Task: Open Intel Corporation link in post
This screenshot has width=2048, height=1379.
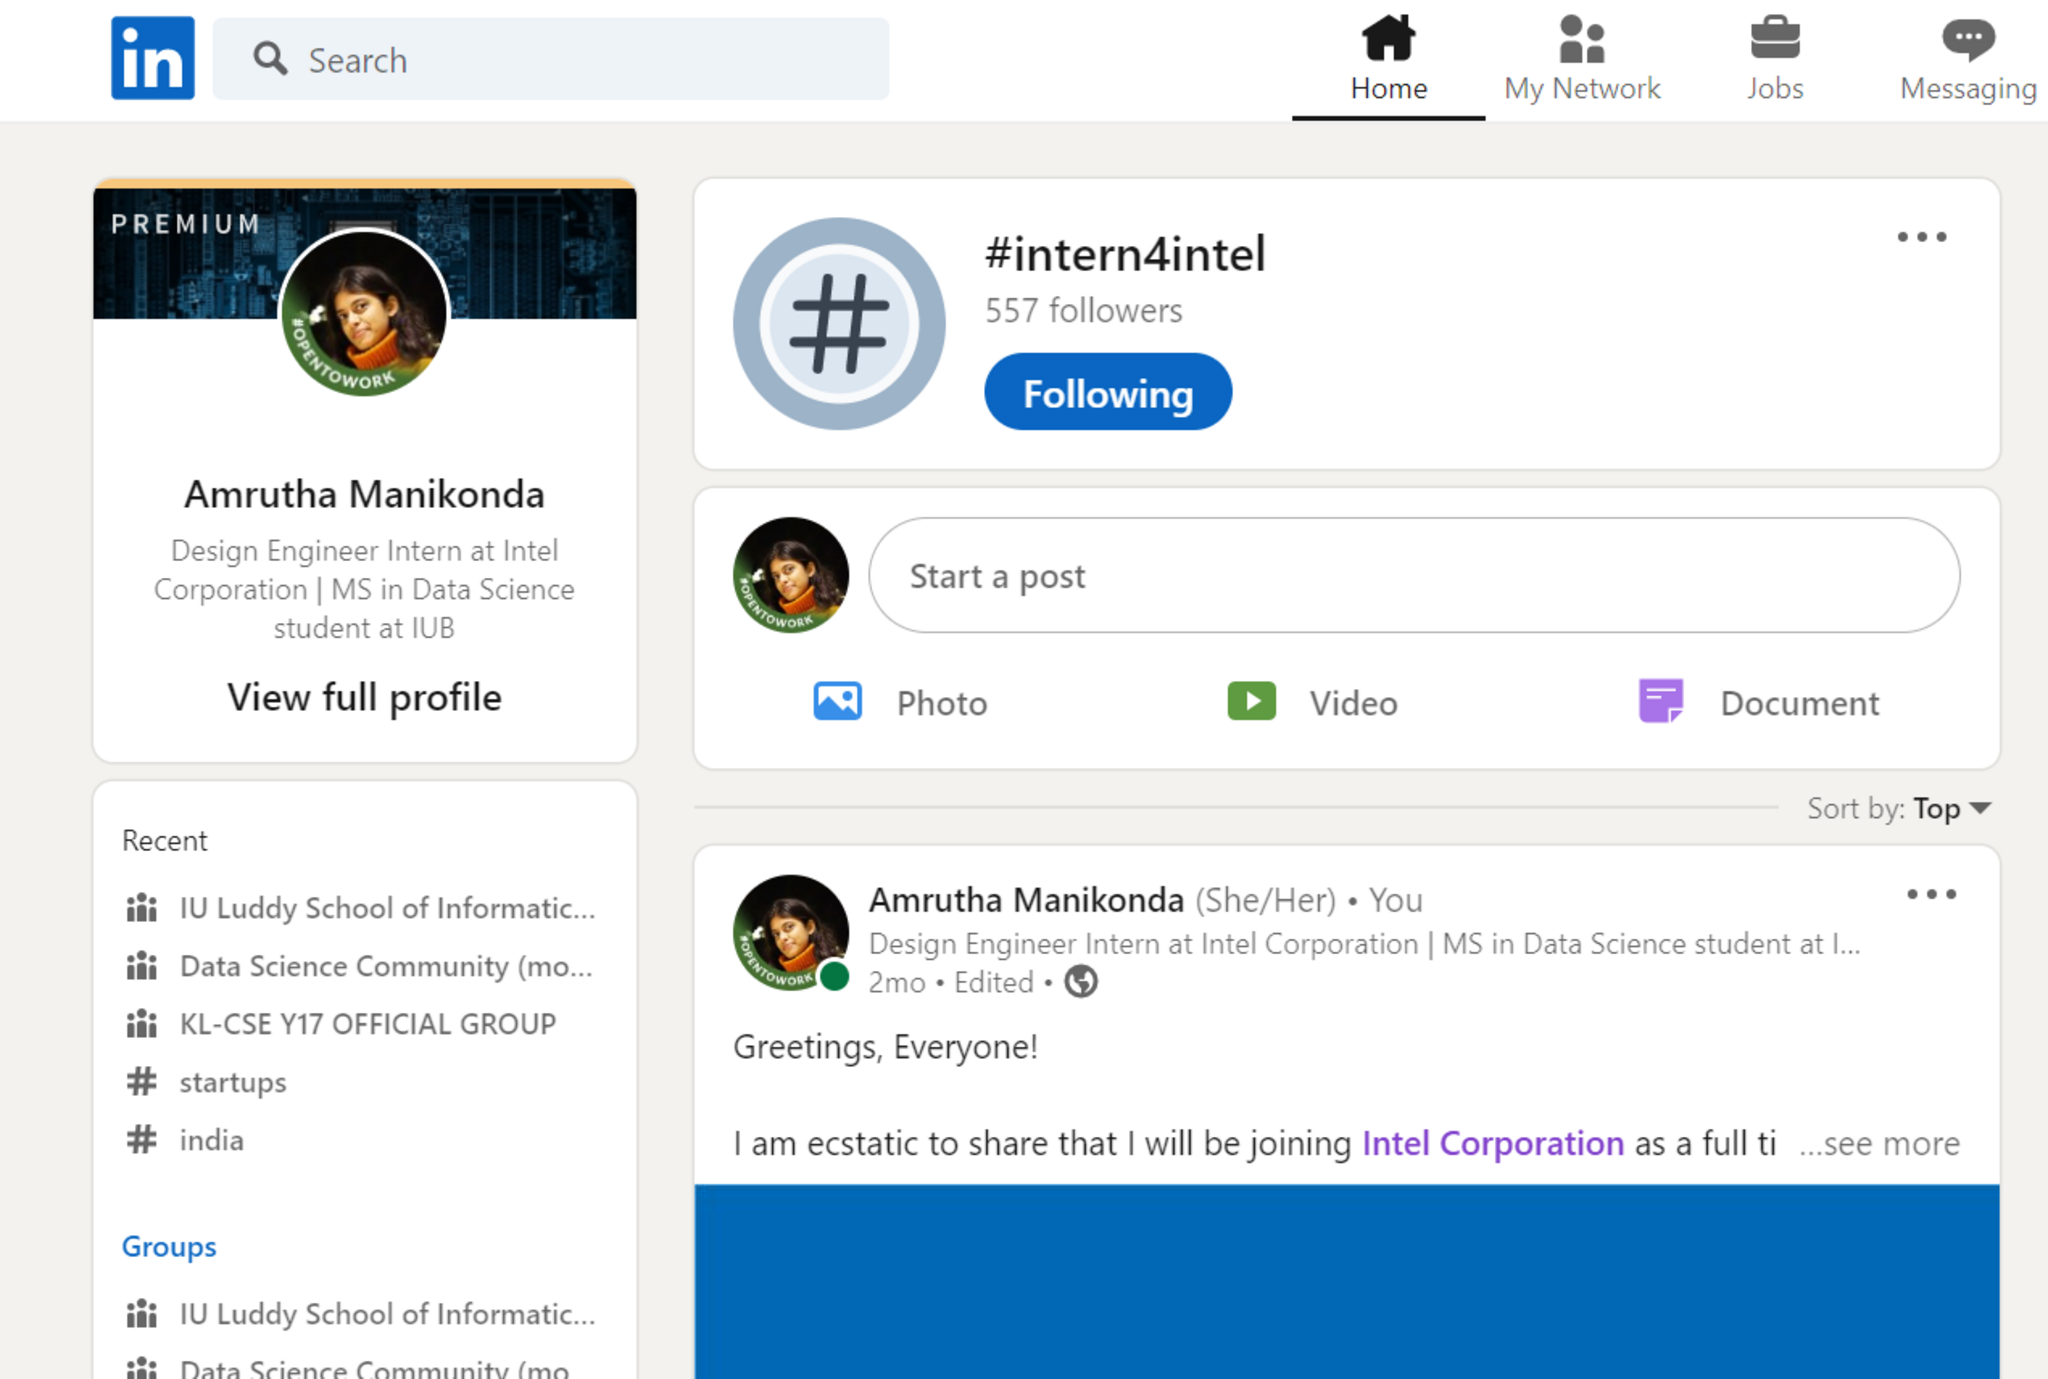Action: (1492, 1143)
